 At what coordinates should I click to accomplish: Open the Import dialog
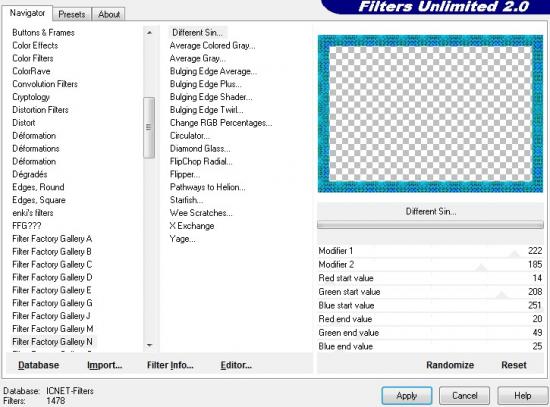(x=105, y=365)
